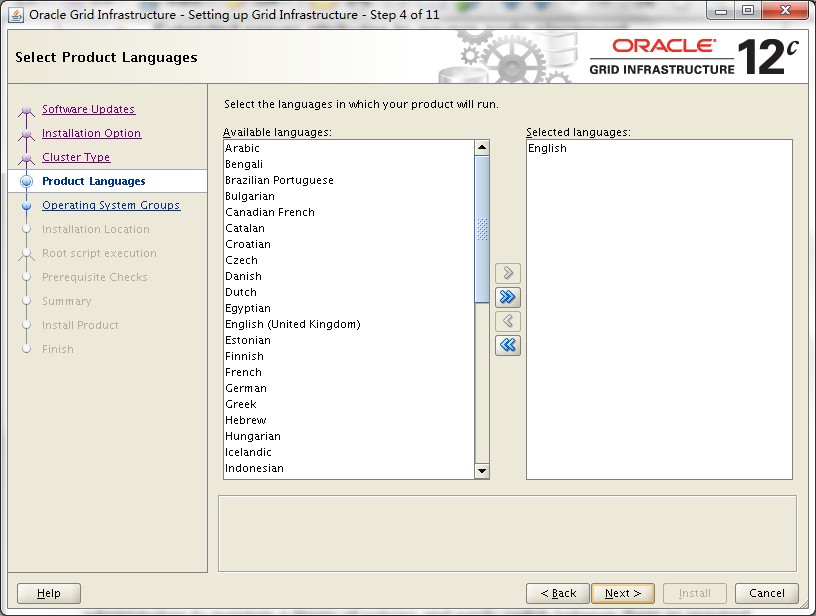Select Product Languages in step list
Image resolution: width=816 pixels, height=616 pixels.
94,181
